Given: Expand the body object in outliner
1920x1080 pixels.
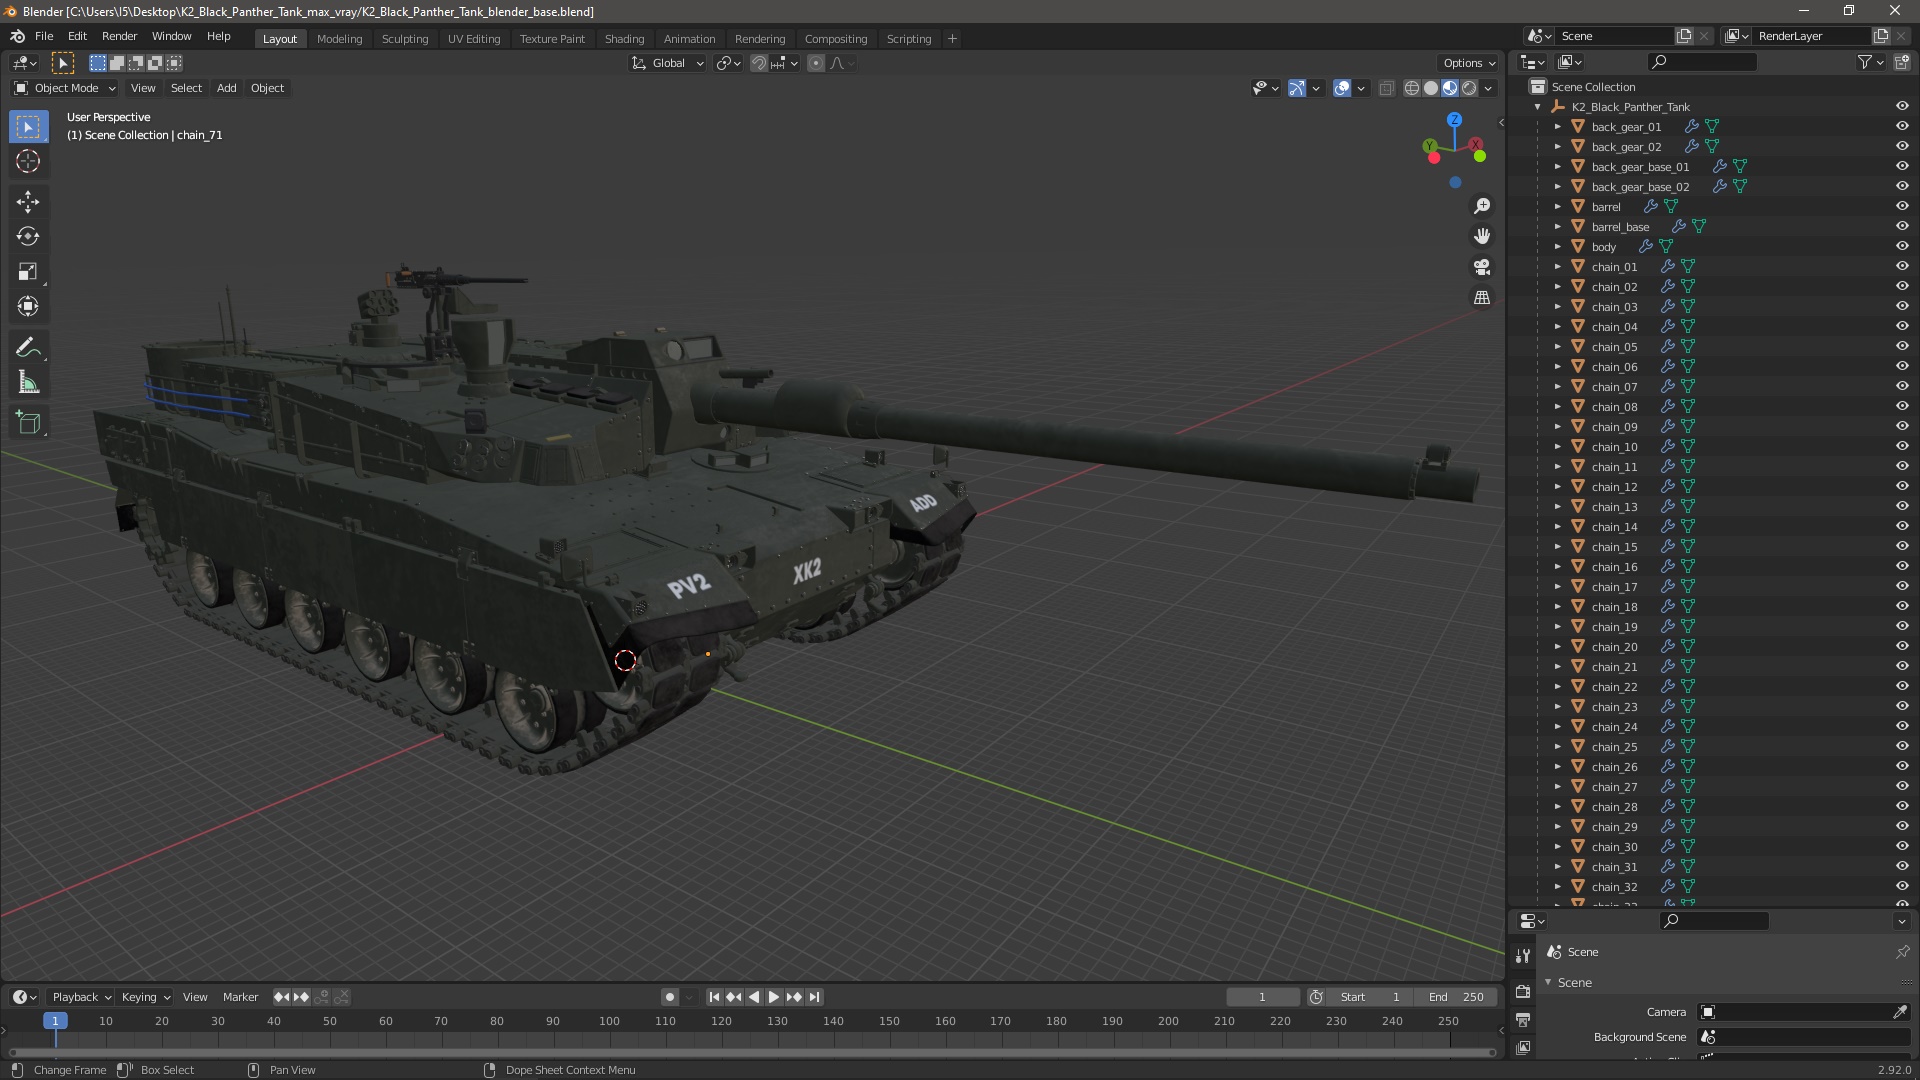Looking at the screenshot, I should pos(1557,246).
